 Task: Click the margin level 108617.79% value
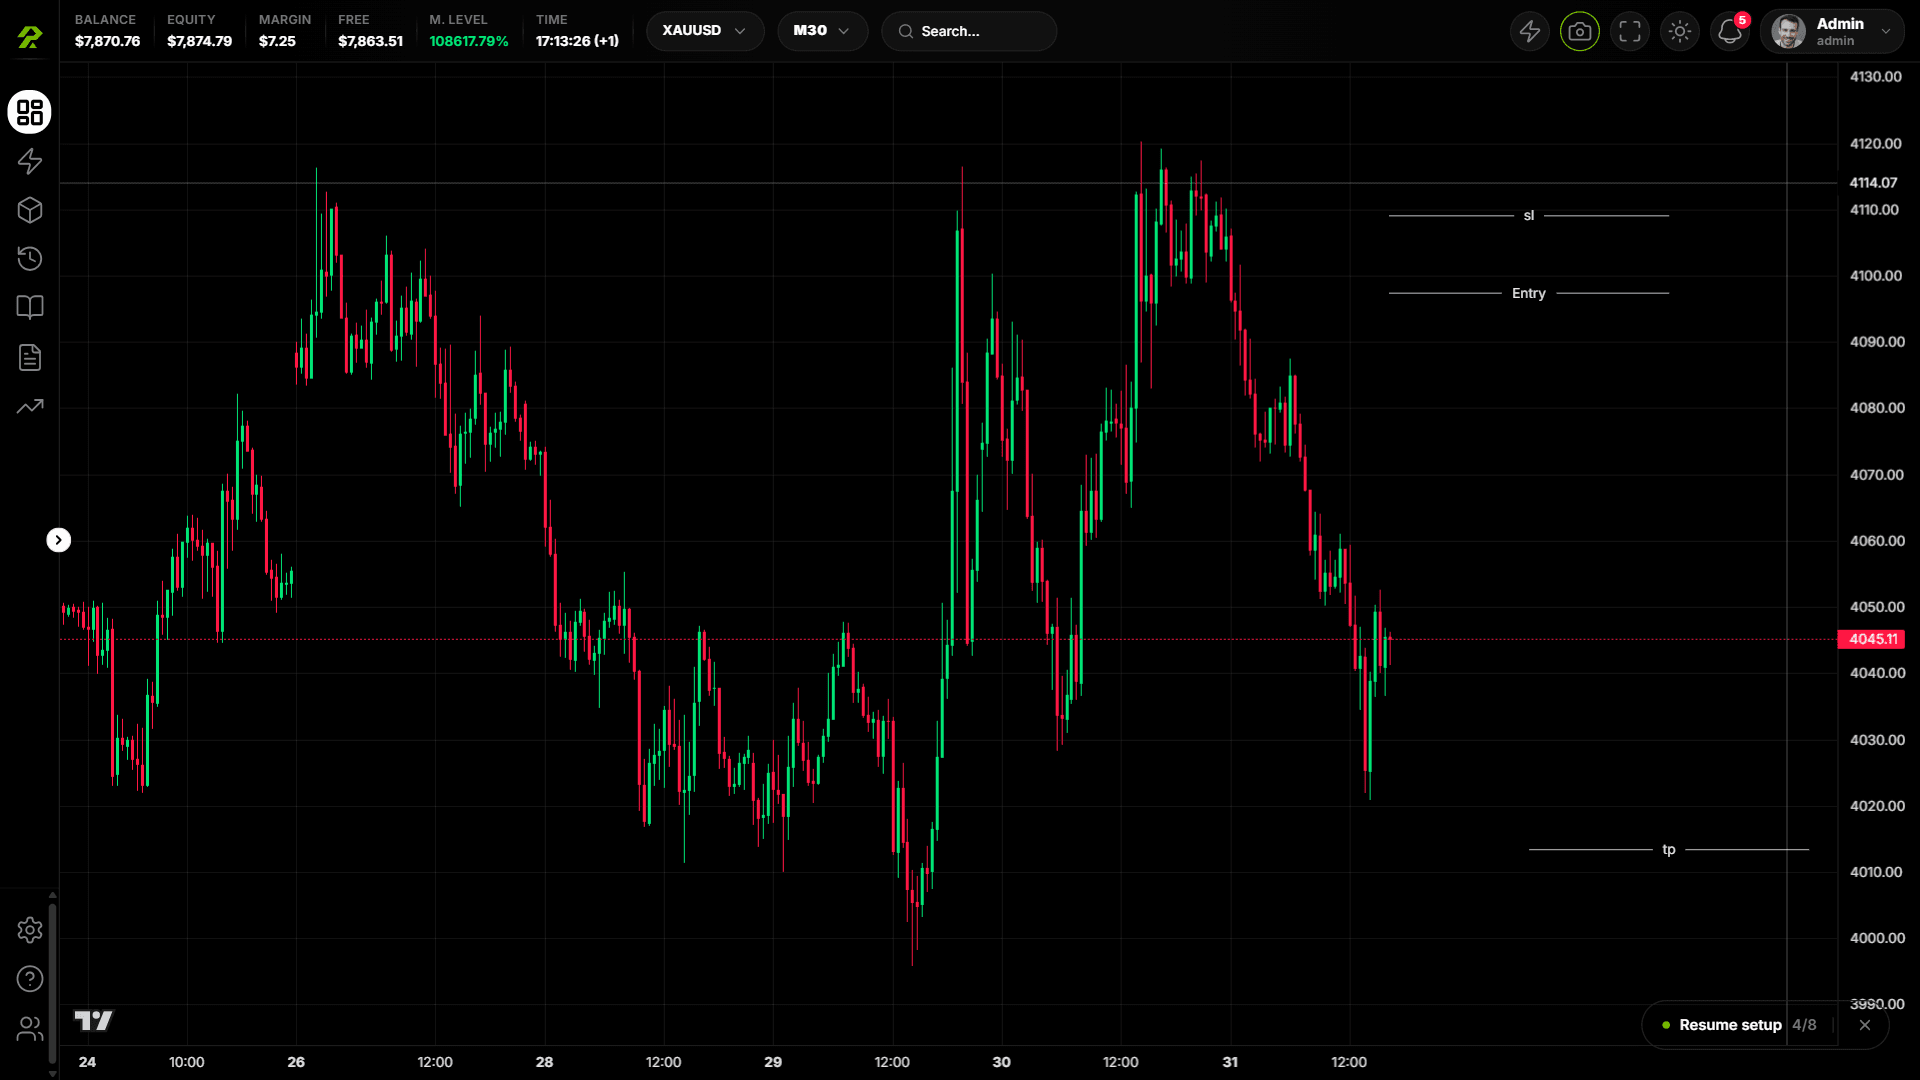[x=469, y=41]
